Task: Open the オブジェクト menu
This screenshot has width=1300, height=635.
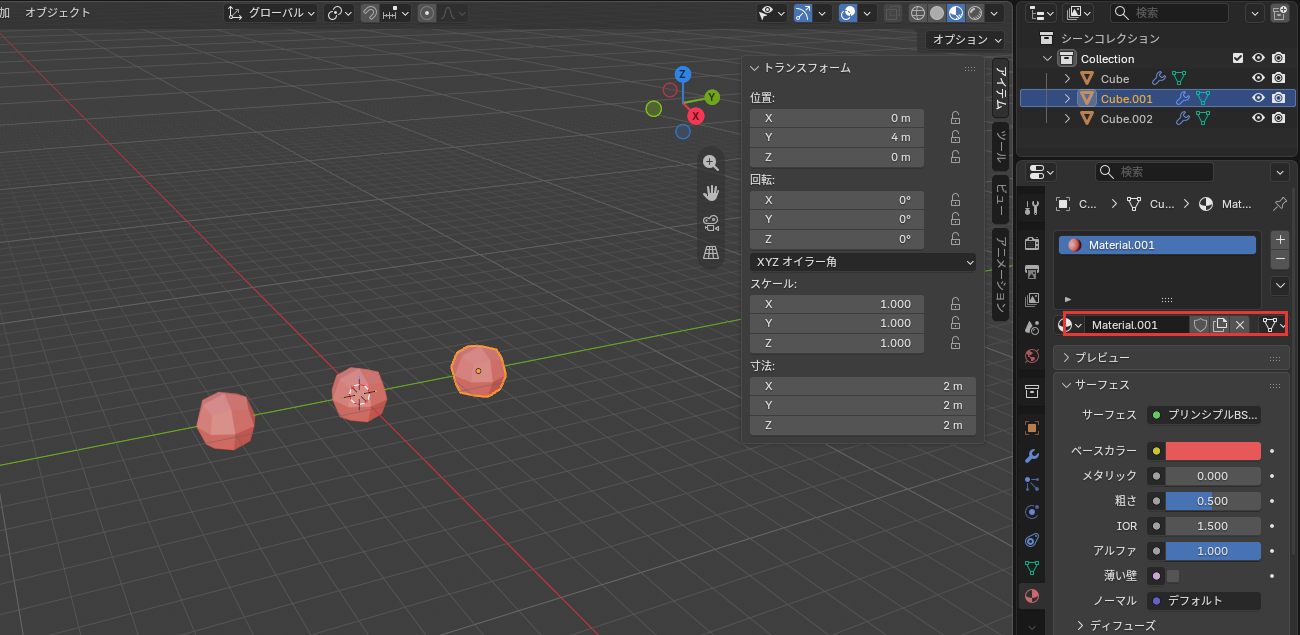Action: click(x=57, y=13)
